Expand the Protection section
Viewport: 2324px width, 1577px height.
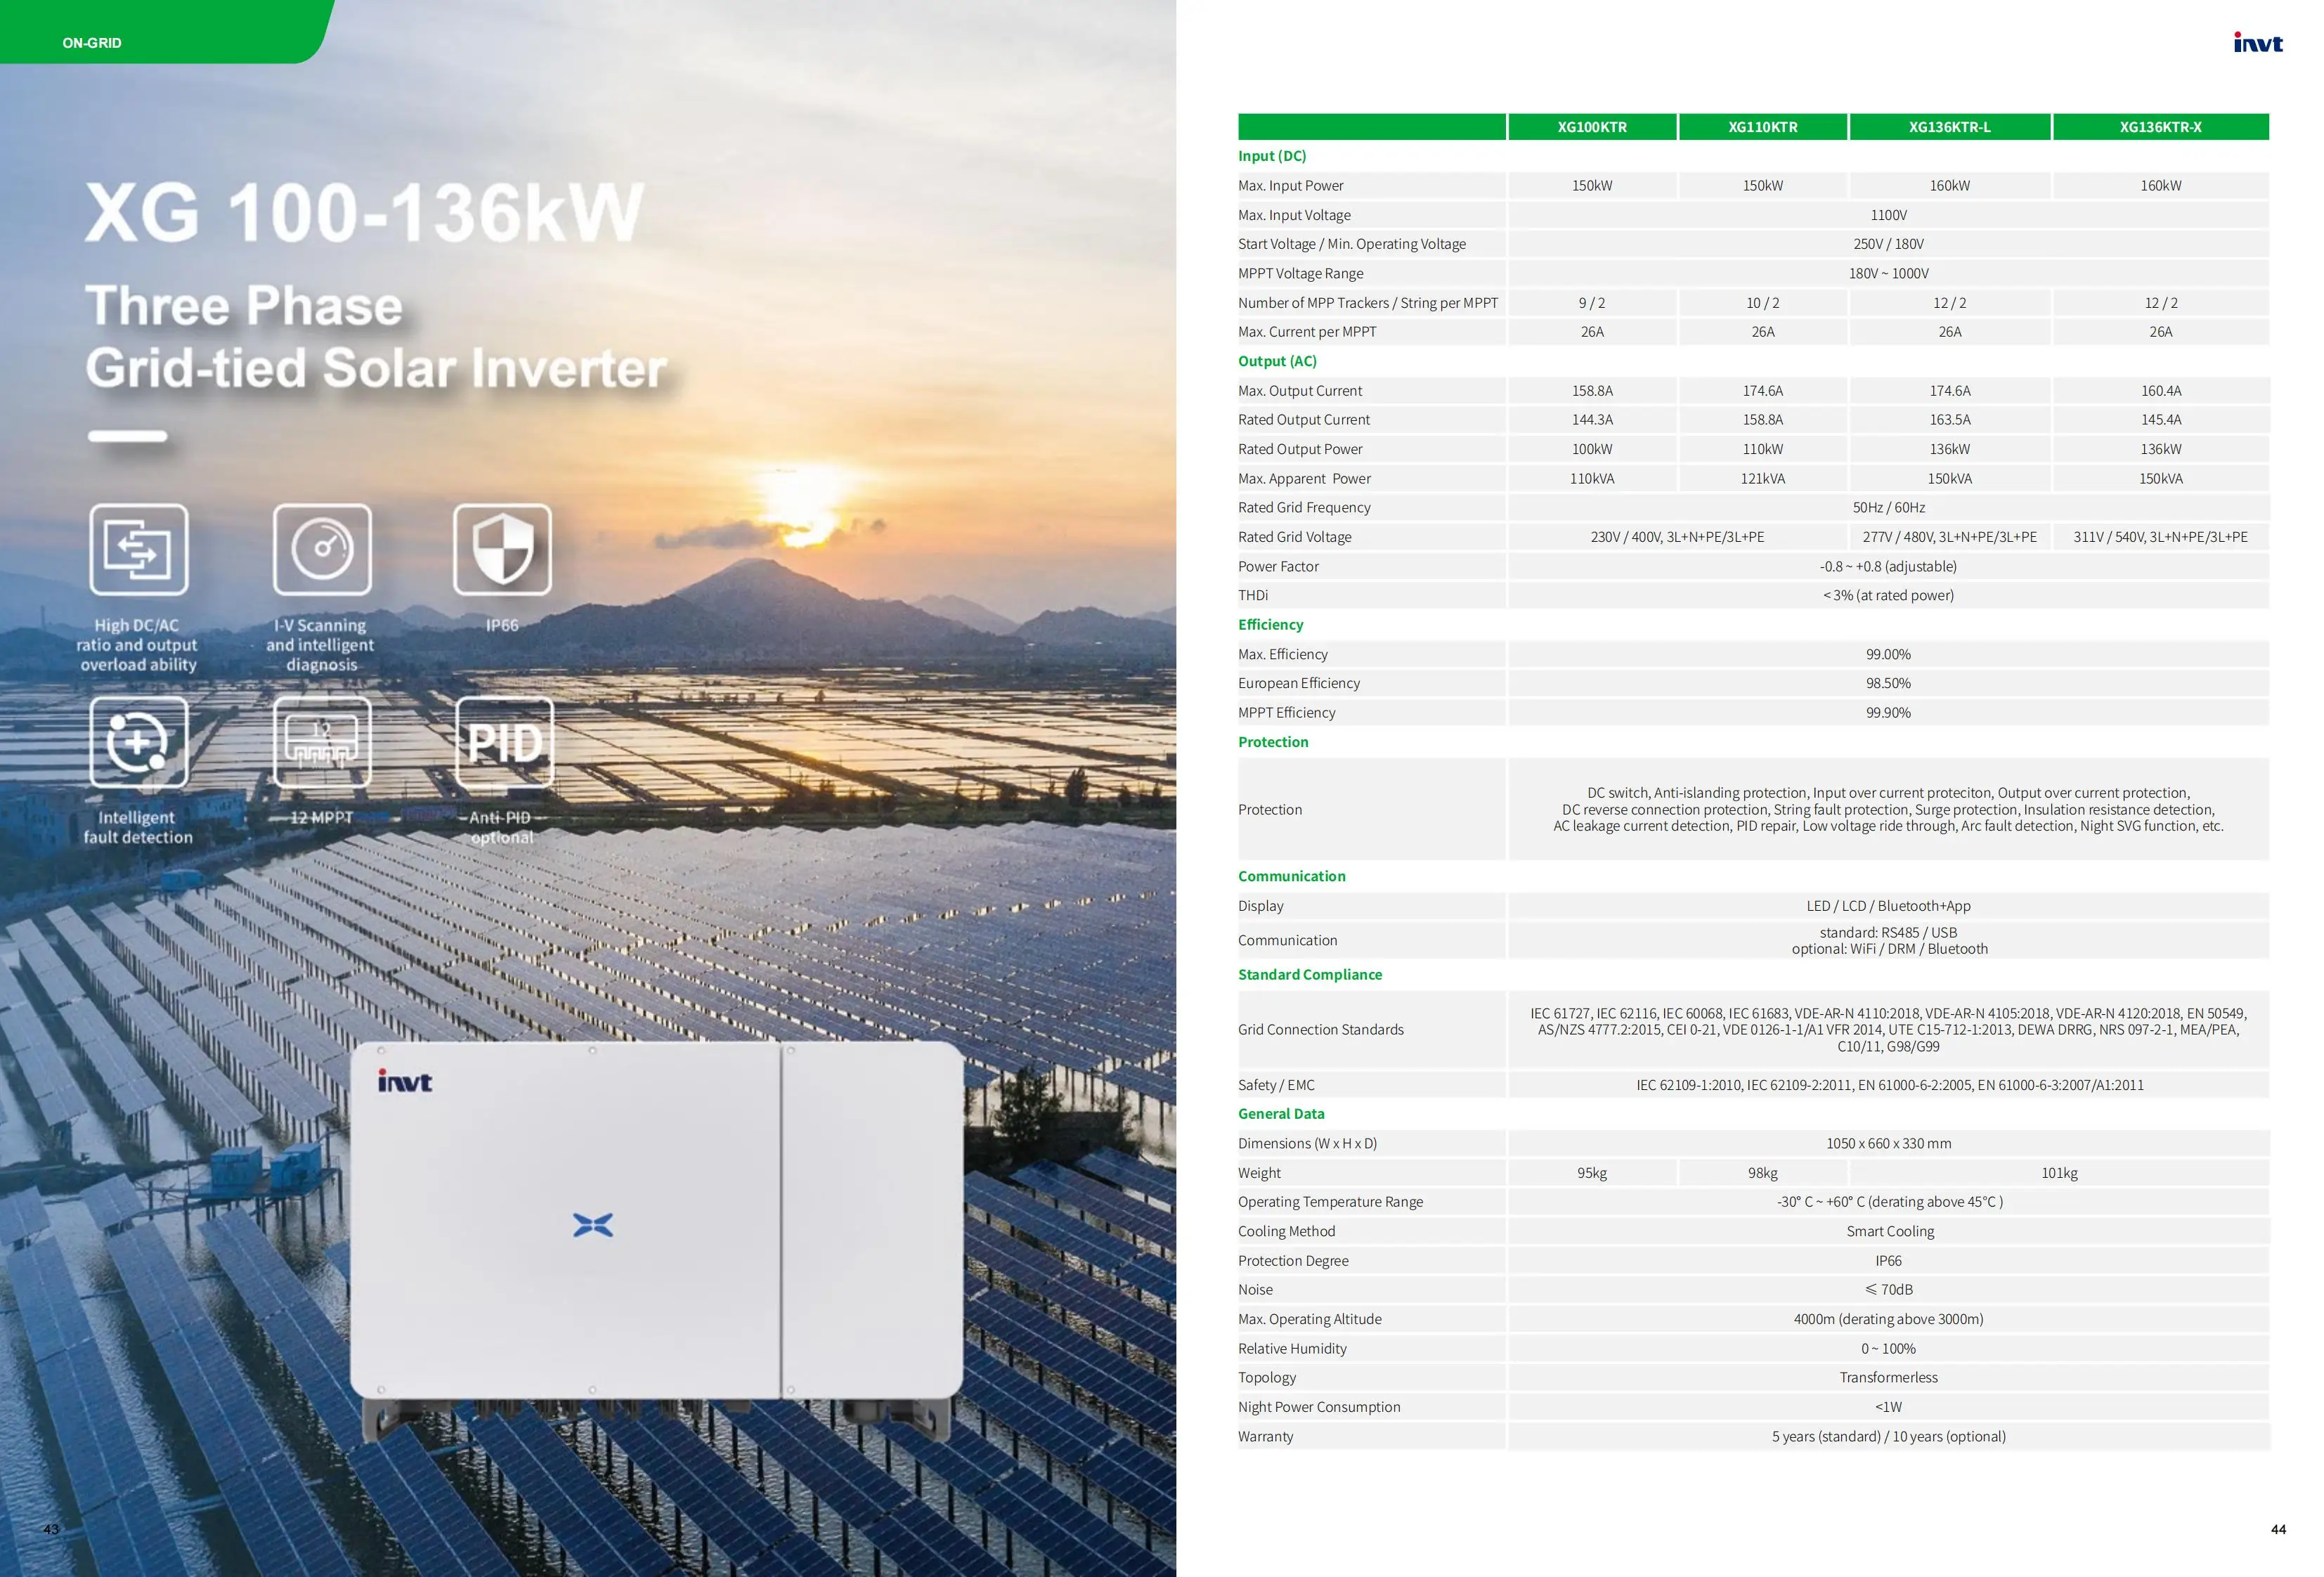tap(1273, 741)
